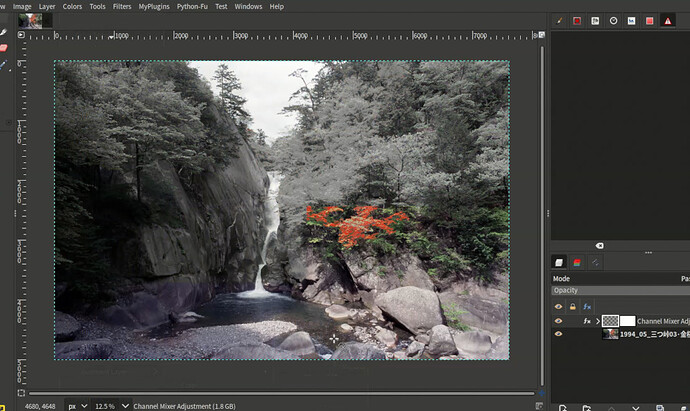Click the Channel Mixer Adjustment status text

(184, 406)
